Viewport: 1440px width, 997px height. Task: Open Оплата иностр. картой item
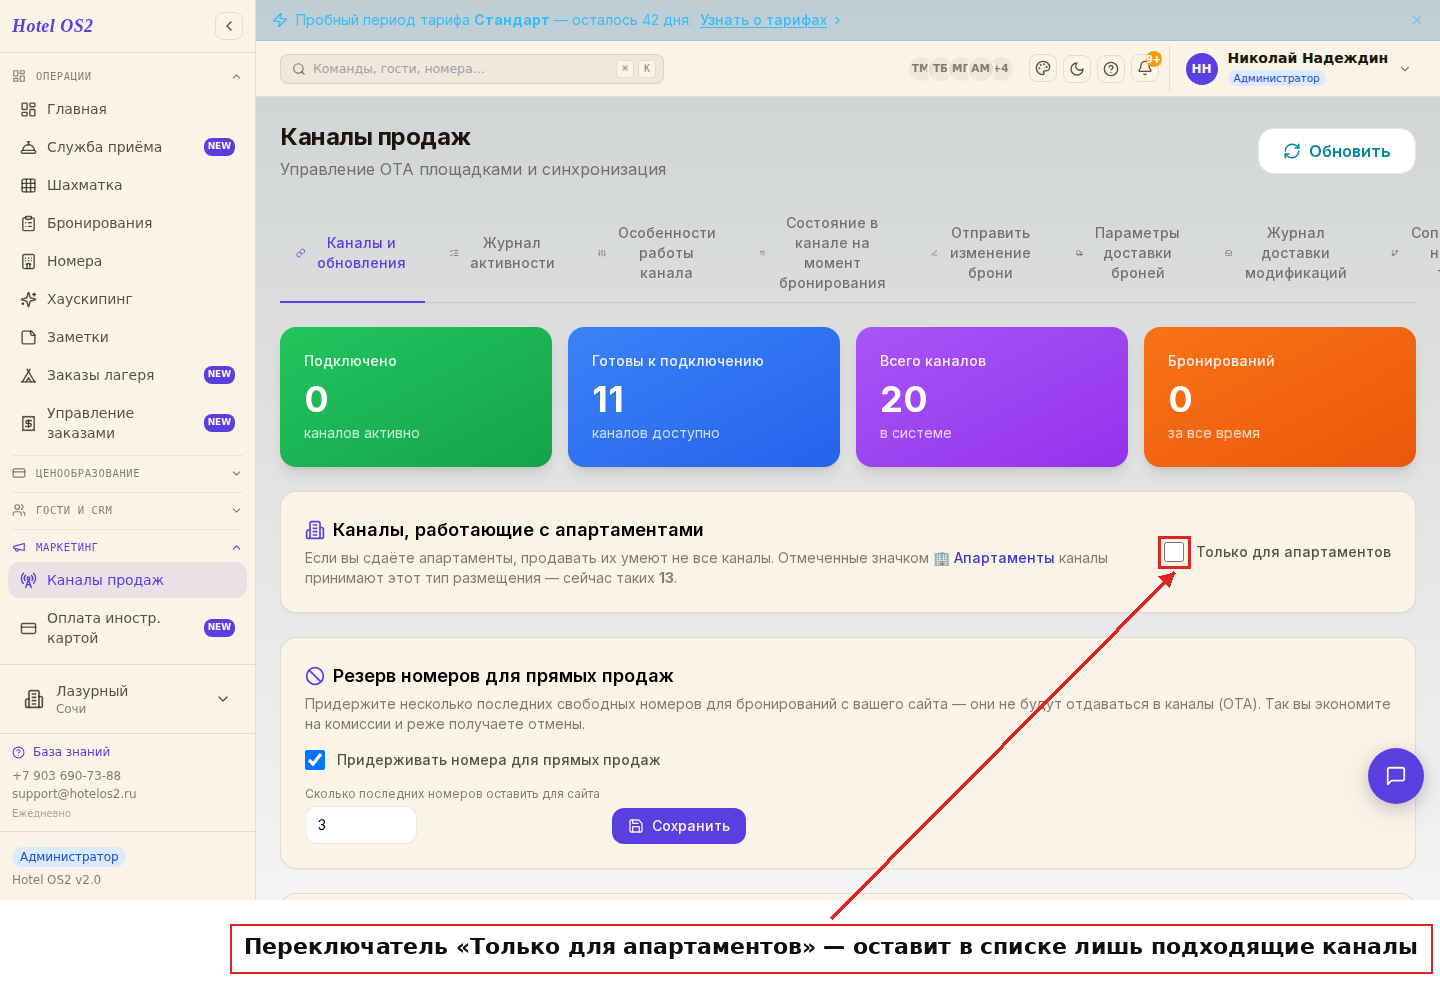pos(127,628)
